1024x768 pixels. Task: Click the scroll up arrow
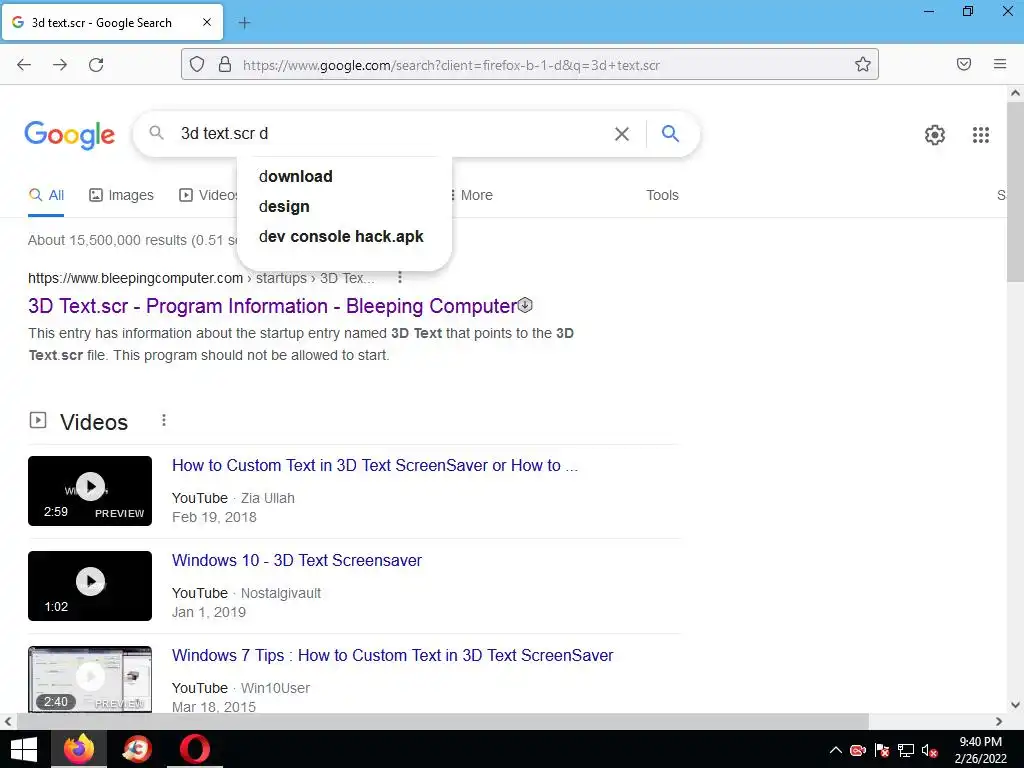pos(1015,93)
